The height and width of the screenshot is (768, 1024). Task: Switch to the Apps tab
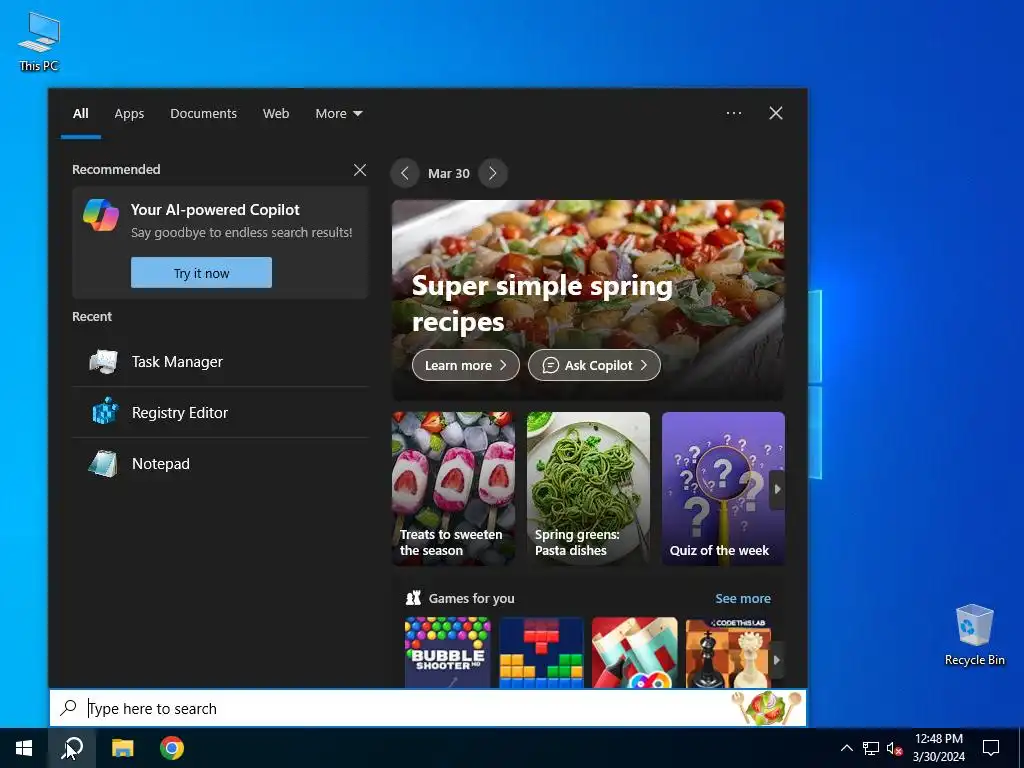click(129, 114)
